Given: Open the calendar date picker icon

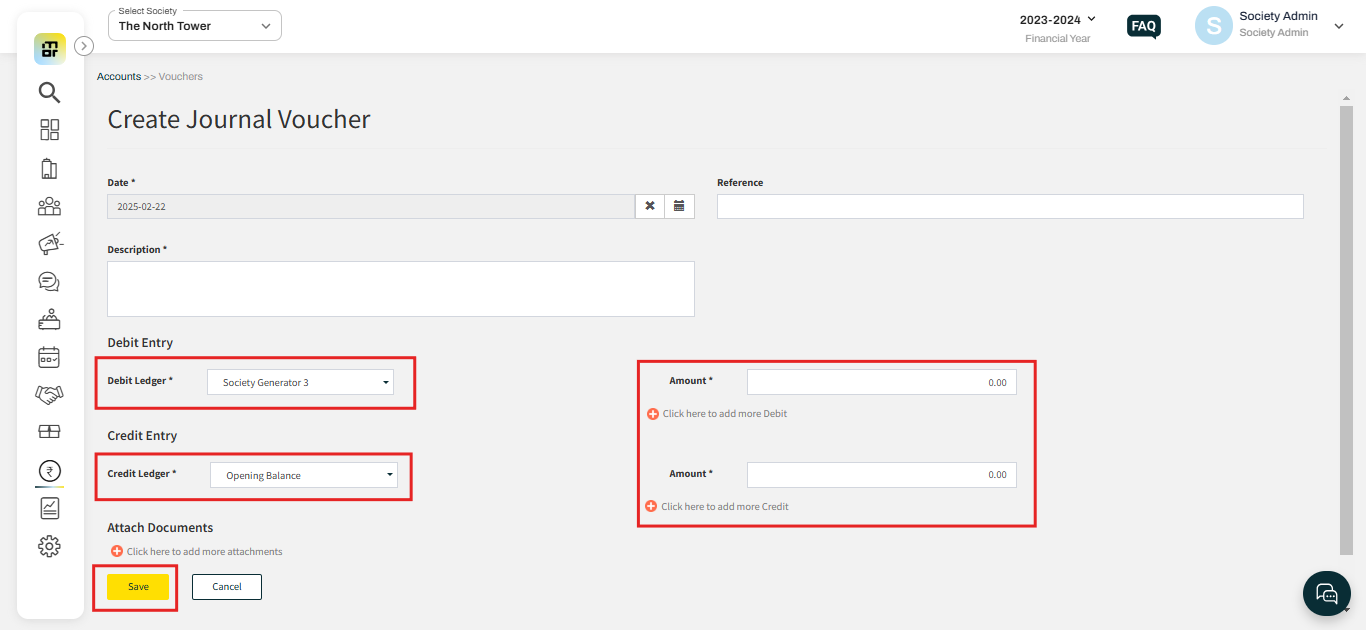Looking at the screenshot, I should point(679,206).
